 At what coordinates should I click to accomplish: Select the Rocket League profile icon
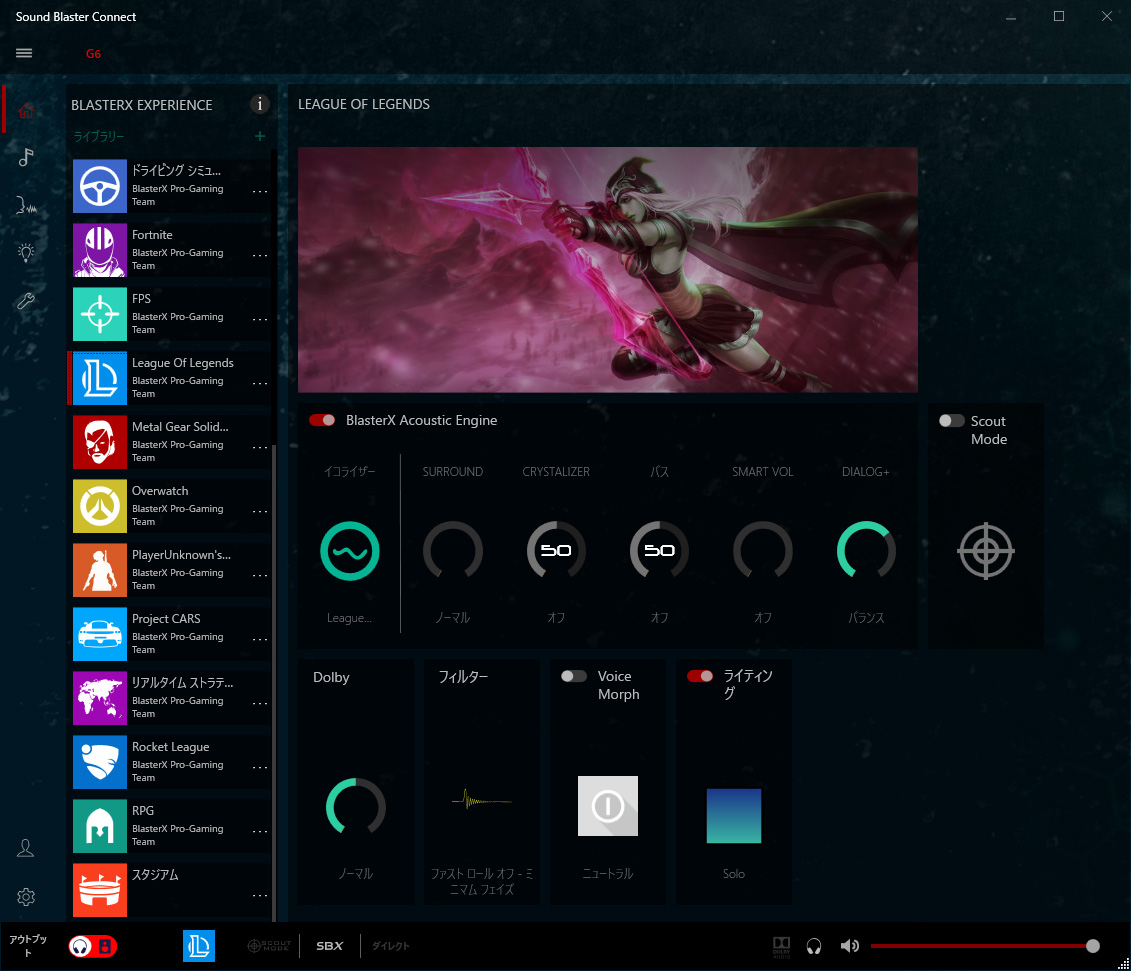point(100,762)
